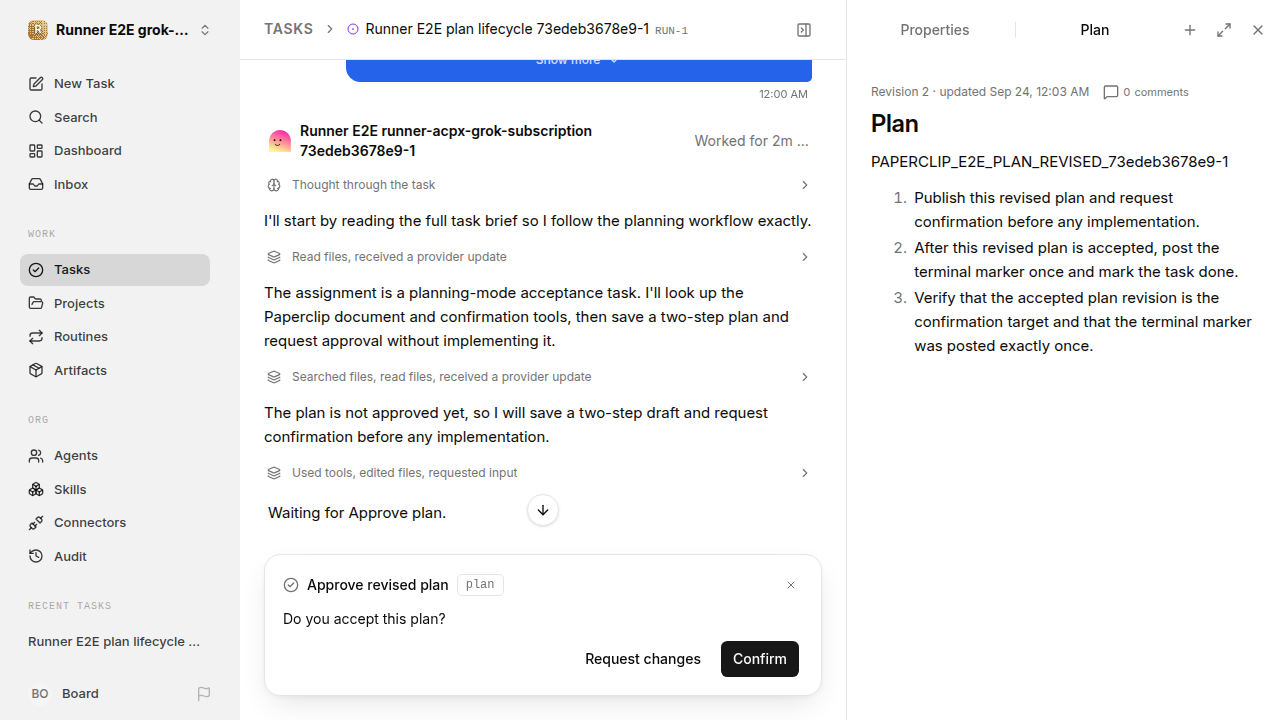Expand the 'Thought through the task' step
Screen dimensions: 1280x720
click(539, 185)
